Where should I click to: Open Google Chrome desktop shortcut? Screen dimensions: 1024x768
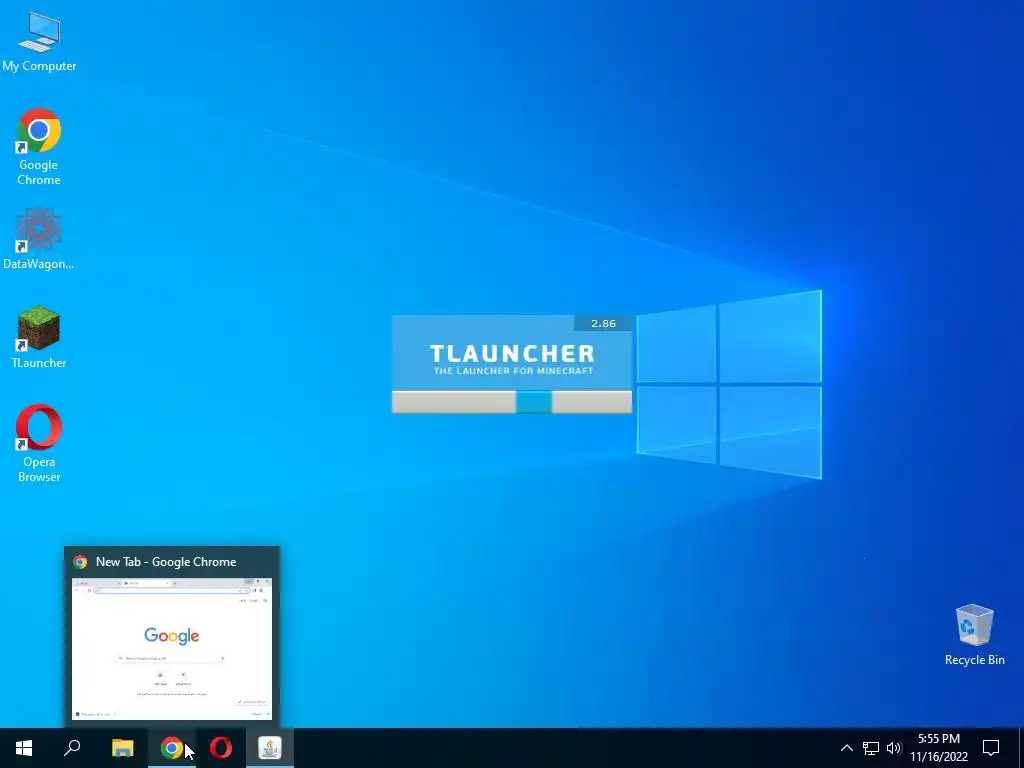point(39,146)
